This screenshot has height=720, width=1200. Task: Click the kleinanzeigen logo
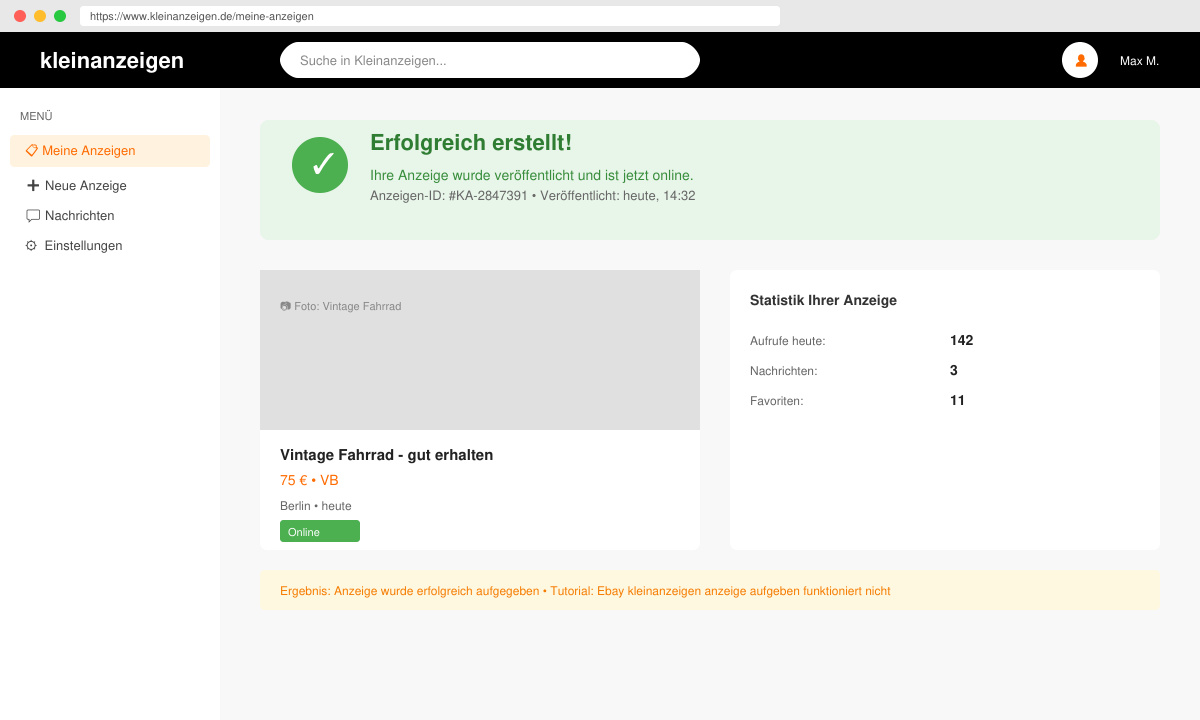[x=112, y=60]
